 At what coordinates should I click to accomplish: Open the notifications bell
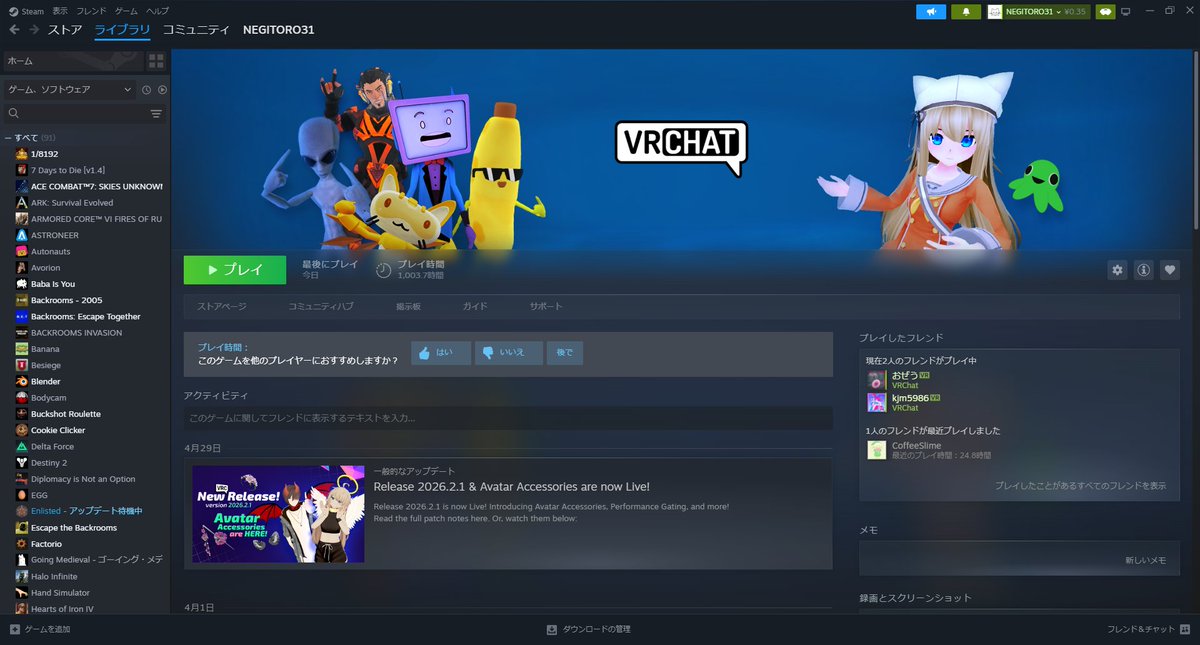point(966,12)
